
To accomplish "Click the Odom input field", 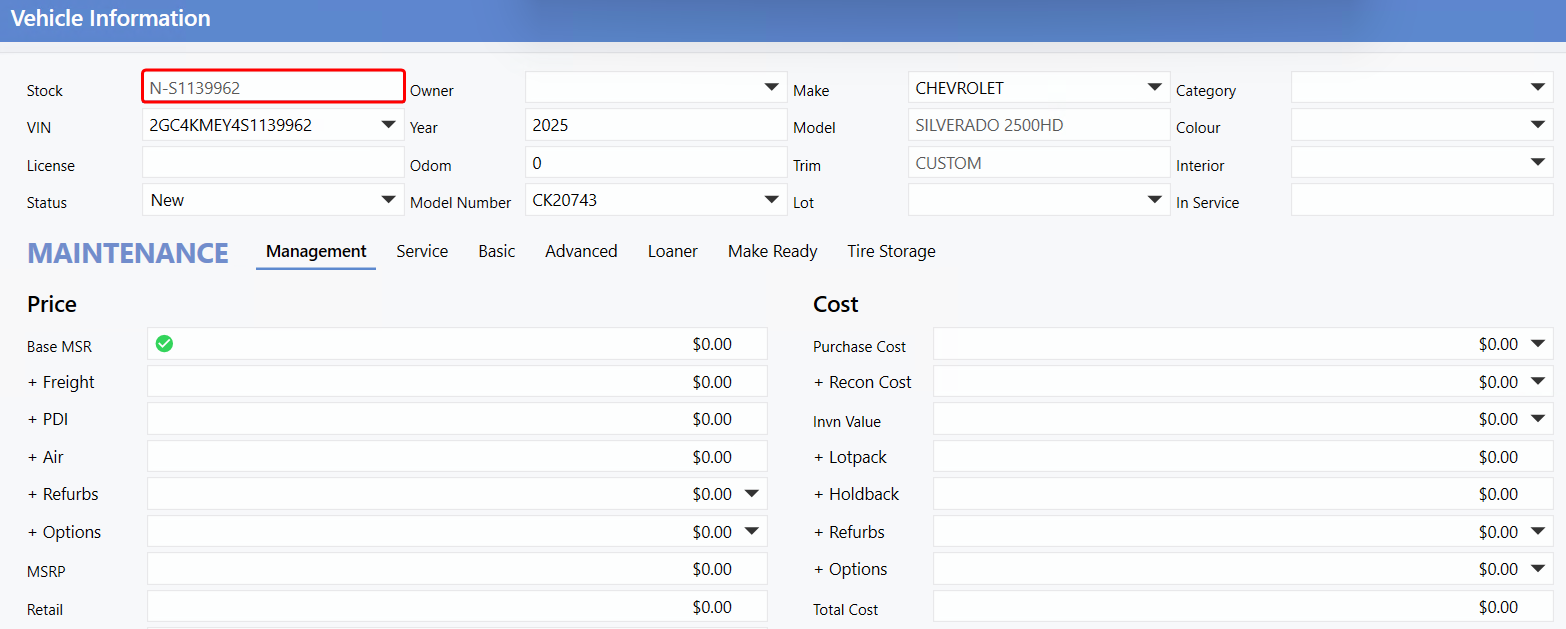I will (x=655, y=163).
